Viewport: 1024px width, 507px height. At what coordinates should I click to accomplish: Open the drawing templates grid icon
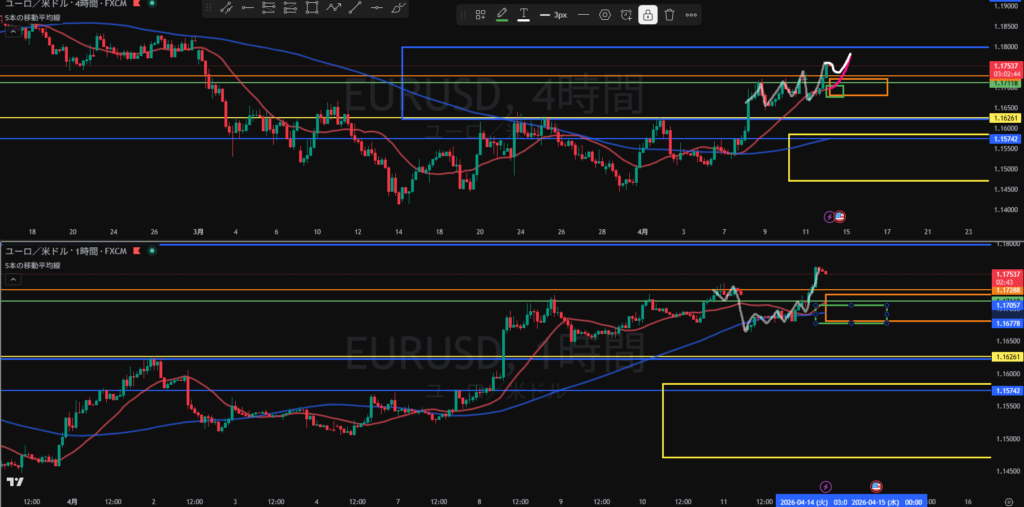(x=480, y=15)
